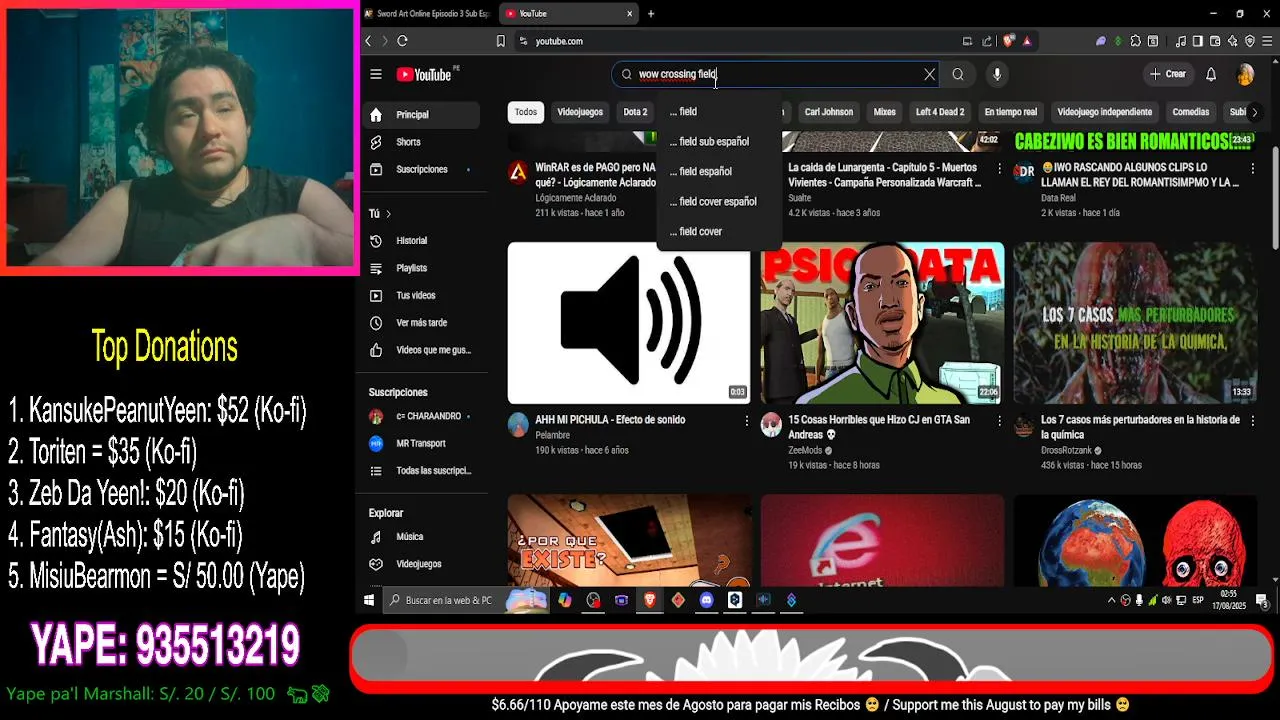Open Ver más tarde in sidebar

pos(420,323)
